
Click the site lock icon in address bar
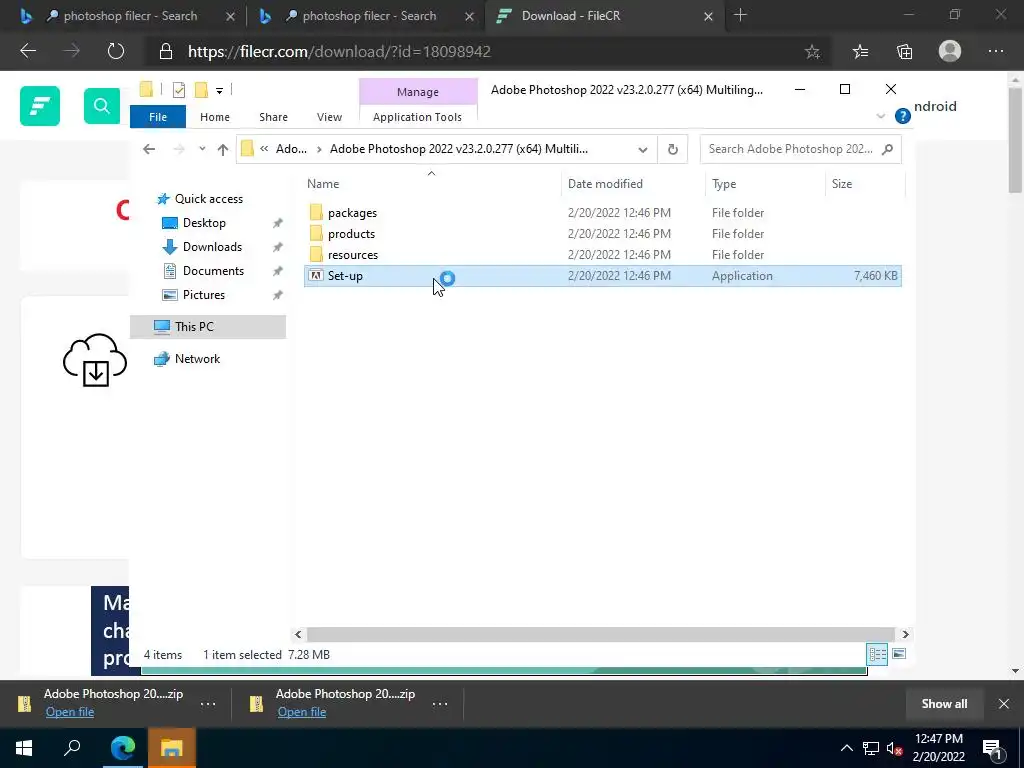click(x=166, y=52)
